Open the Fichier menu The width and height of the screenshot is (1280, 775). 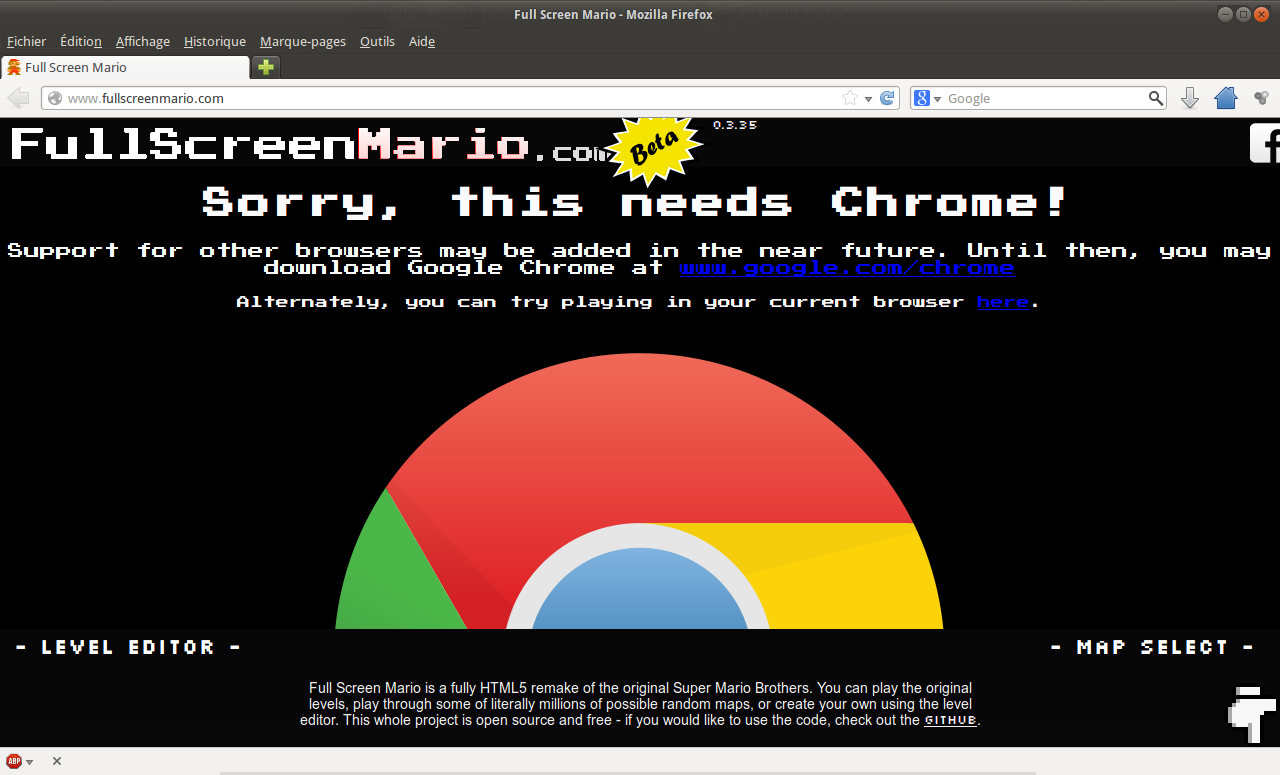click(x=26, y=41)
